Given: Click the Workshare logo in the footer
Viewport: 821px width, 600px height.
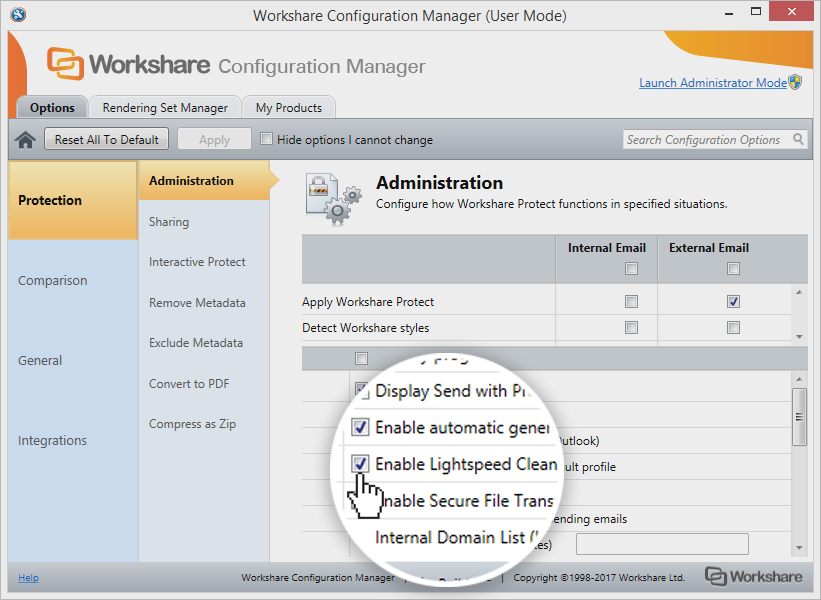Looking at the screenshot, I should (x=753, y=576).
